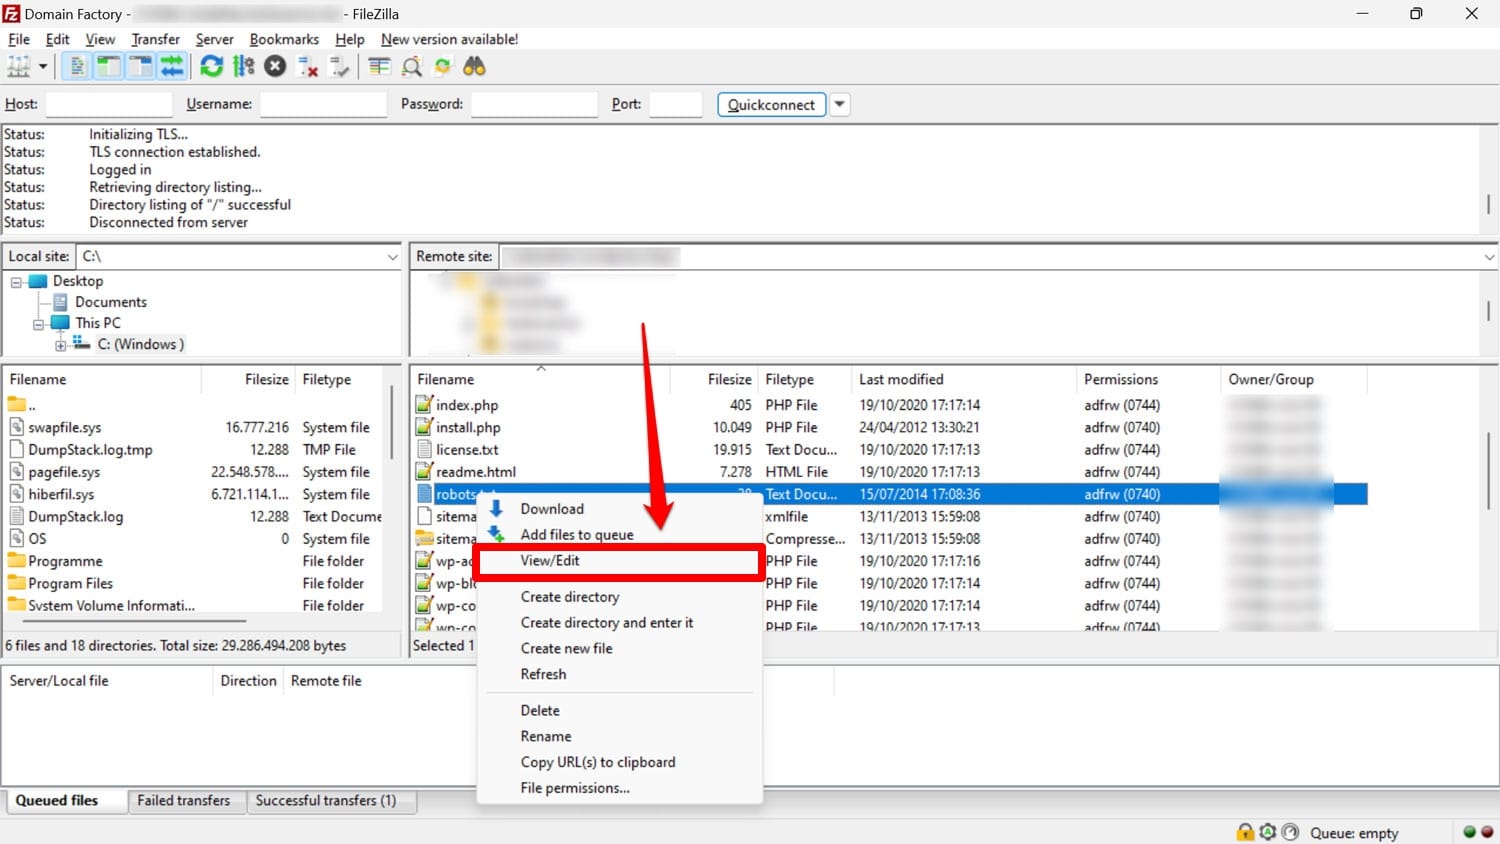Toggle the local directory tree view
1500x844 pixels.
coord(108,67)
